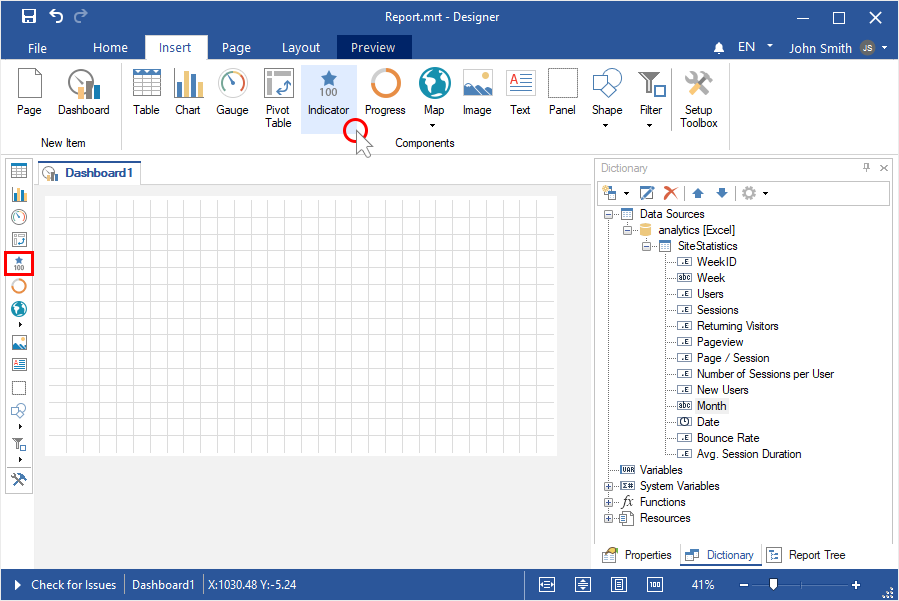Viewport: 899px width, 601px height.
Task: Click the red delete icon in Dictionary
Action: click(x=671, y=193)
